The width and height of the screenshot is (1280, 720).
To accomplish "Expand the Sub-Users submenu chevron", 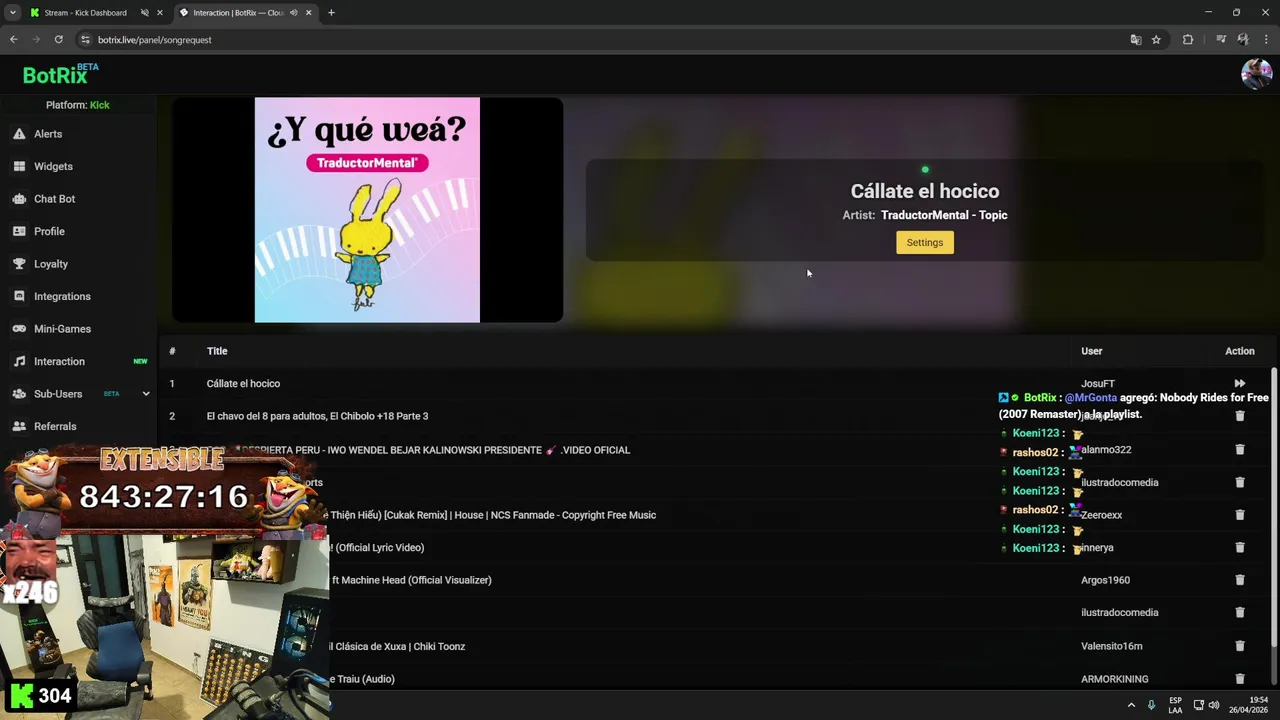I will [146, 394].
